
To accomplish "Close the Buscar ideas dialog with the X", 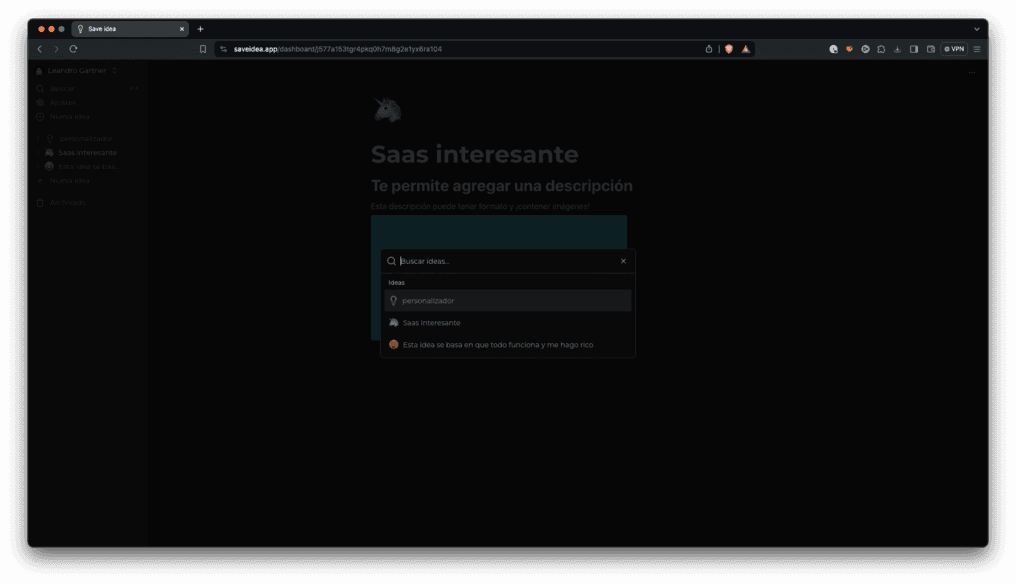I will point(622,260).
